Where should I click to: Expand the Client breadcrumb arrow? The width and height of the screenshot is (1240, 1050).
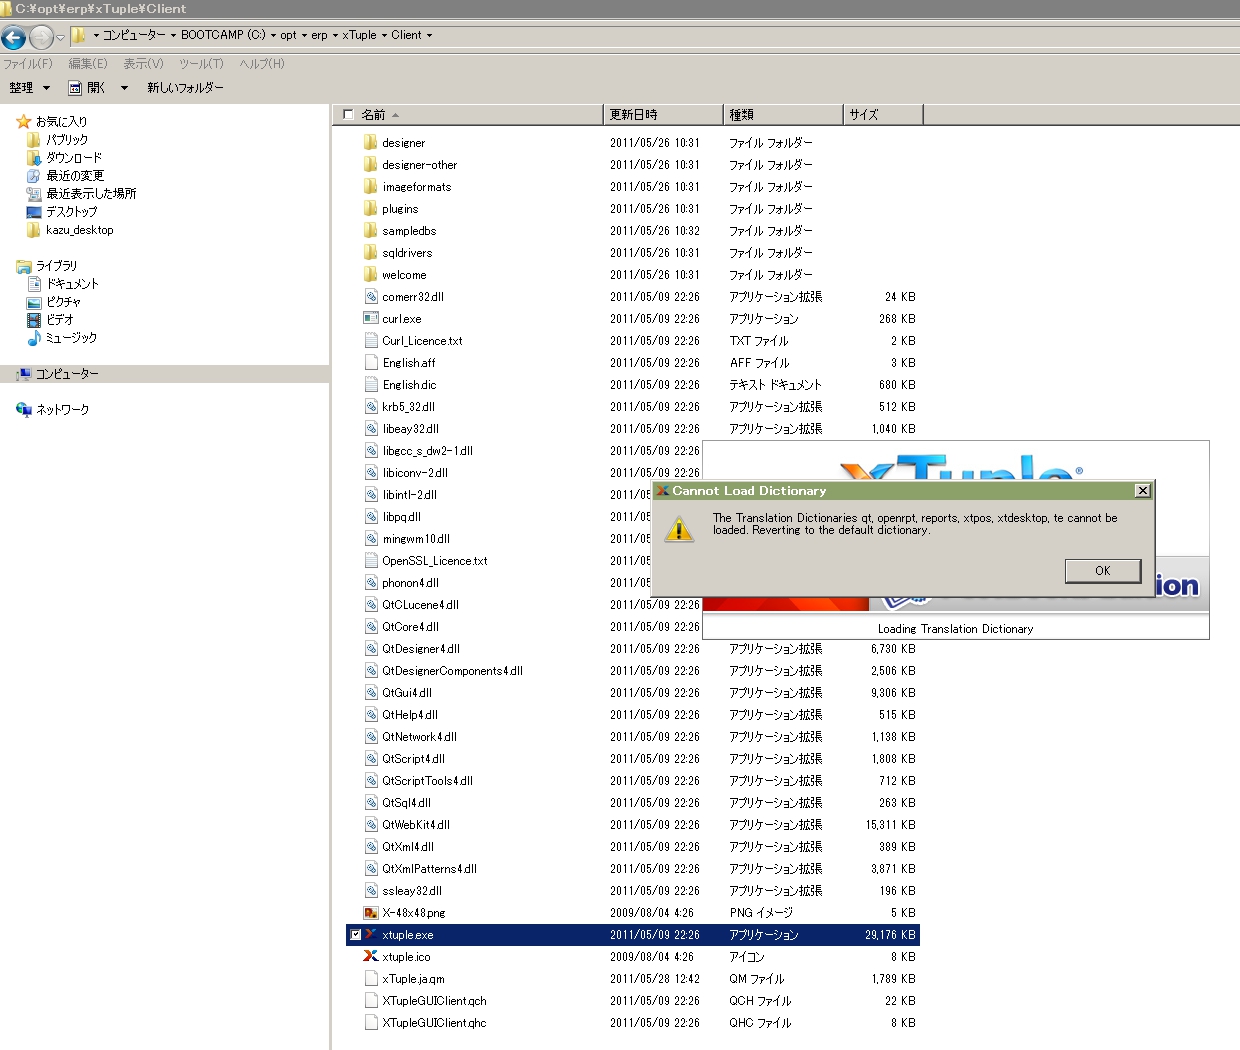[430, 35]
